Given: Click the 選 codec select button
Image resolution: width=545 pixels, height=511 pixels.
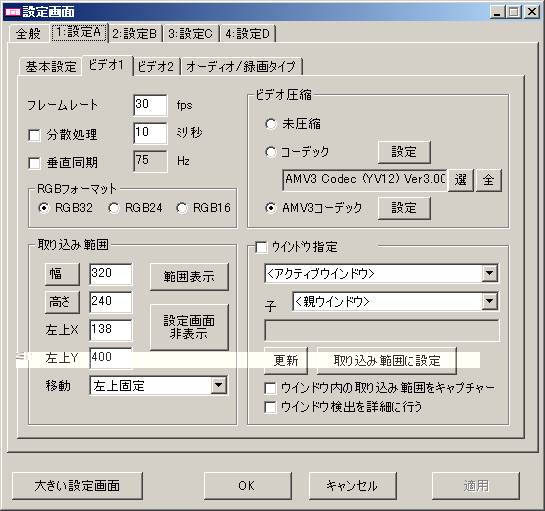Looking at the screenshot, I should coord(461,180).
